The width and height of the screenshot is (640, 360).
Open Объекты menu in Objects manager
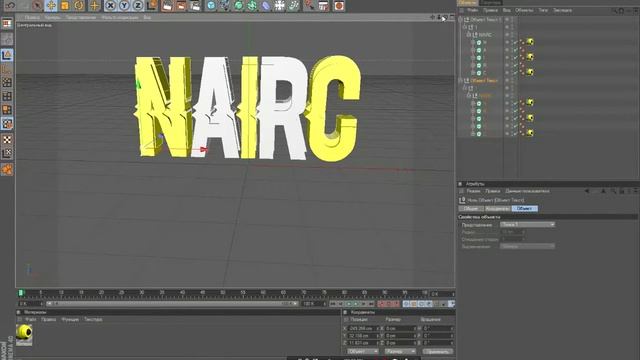pos(524,10)
